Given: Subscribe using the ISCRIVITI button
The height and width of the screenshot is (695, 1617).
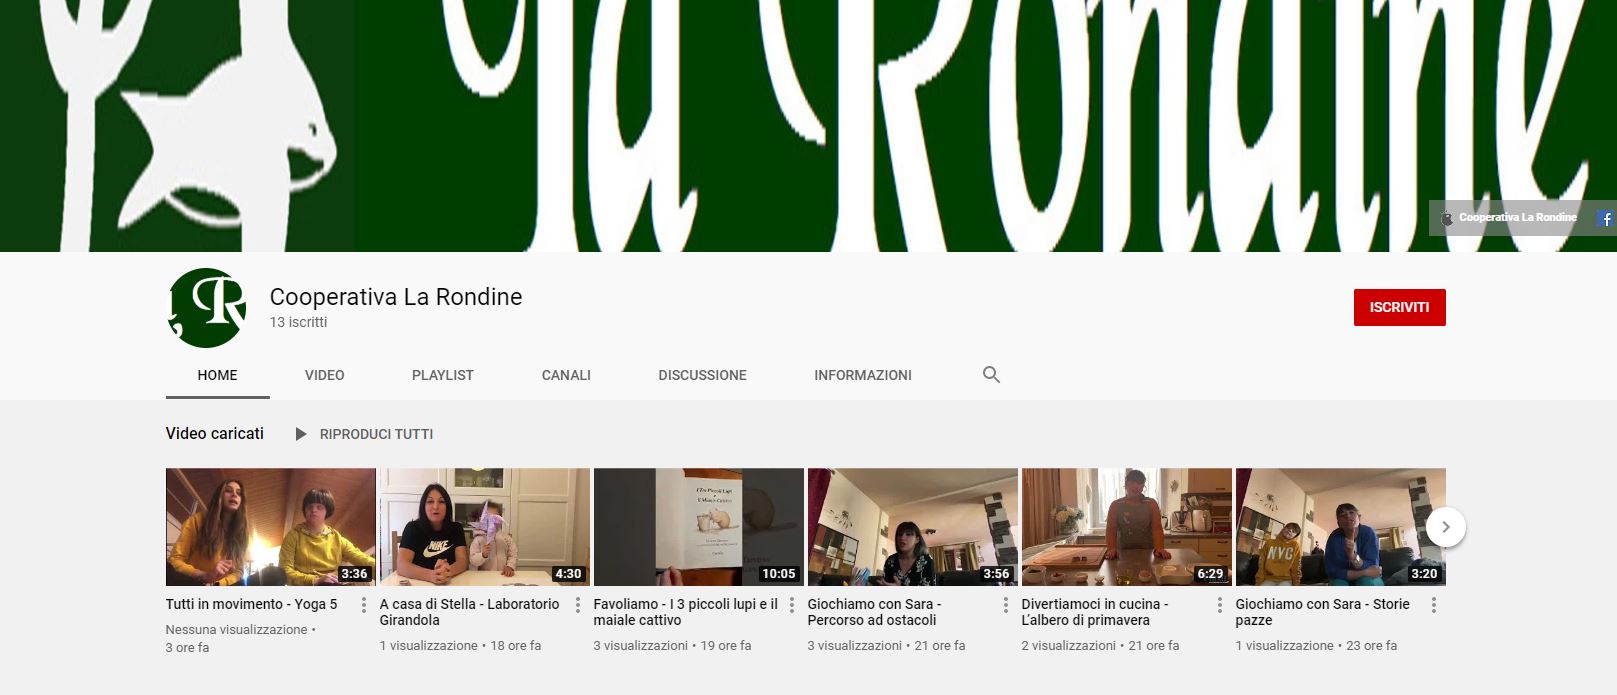Looking at the screenshot, I should point(1399,307).
